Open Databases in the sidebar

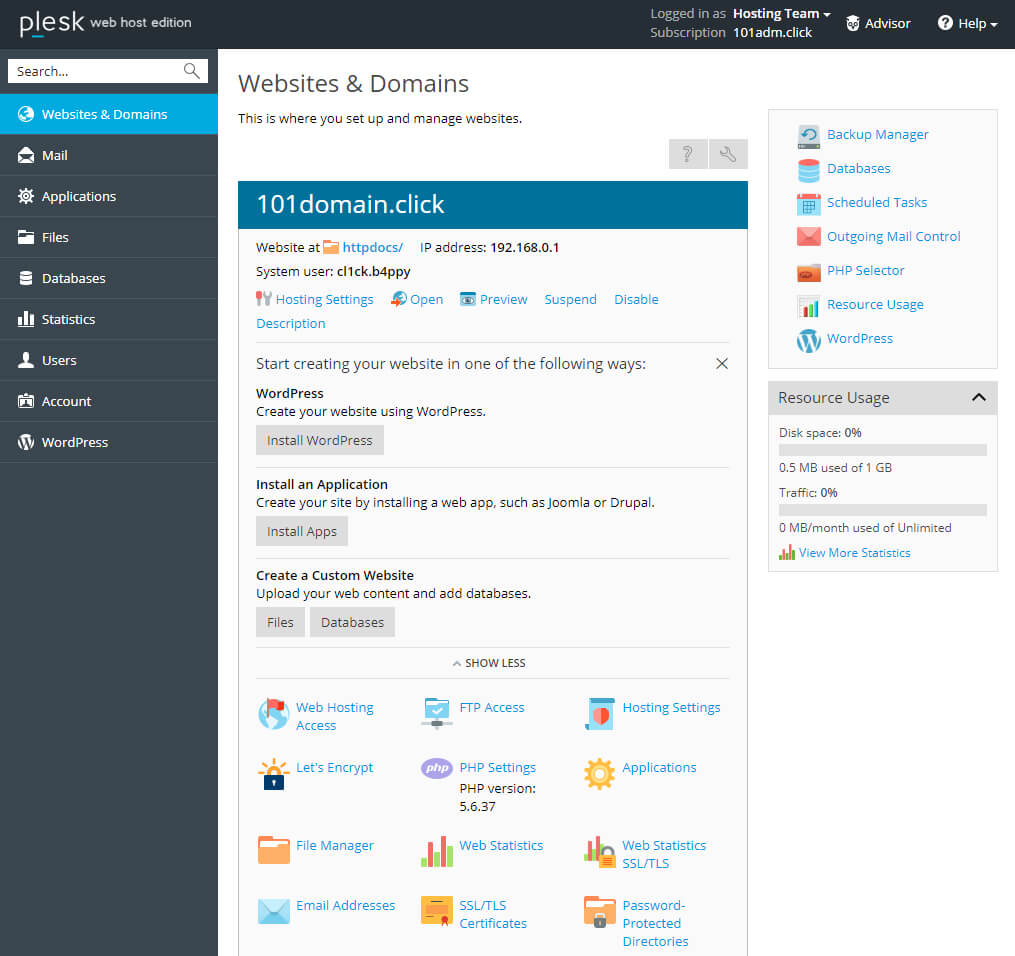pyautogui.click(x=109, y=278)
